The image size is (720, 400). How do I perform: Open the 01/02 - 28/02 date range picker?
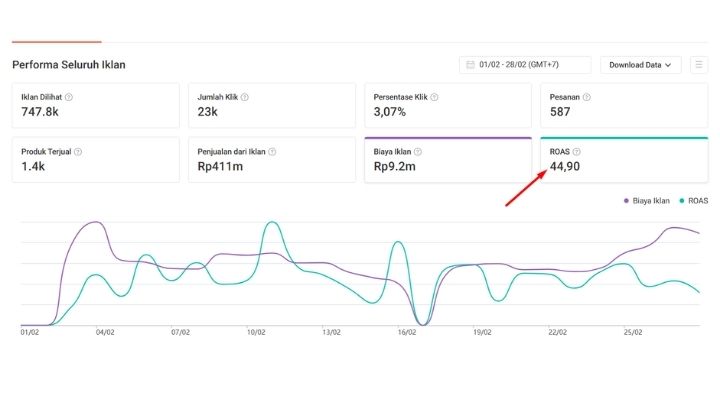point(525,65)
